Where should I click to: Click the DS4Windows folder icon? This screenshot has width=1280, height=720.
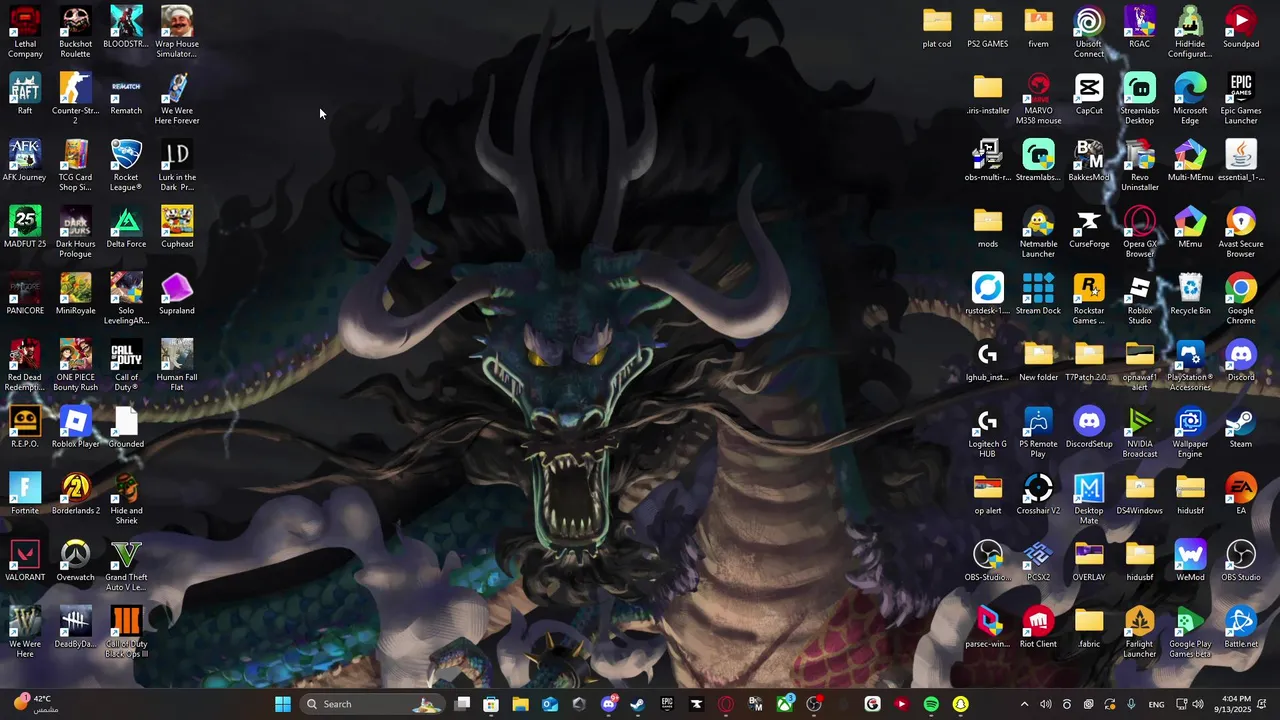click(x=1140, y=494)
